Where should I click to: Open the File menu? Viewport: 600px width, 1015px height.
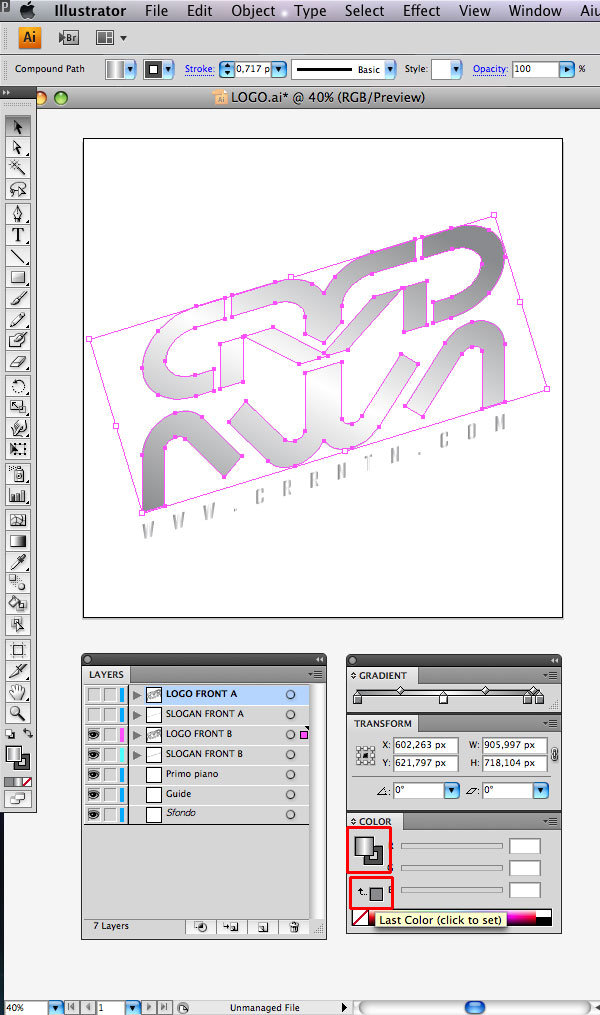coord(156,11)
